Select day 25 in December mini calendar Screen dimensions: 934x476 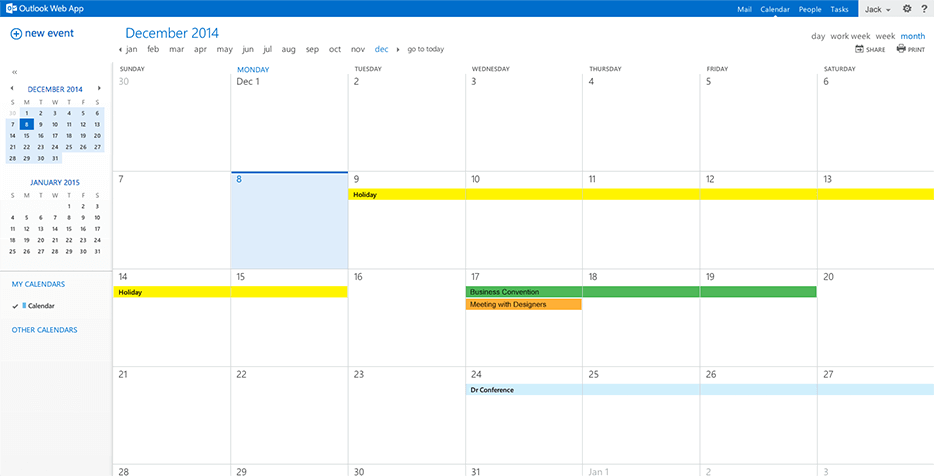pos(69,147)
